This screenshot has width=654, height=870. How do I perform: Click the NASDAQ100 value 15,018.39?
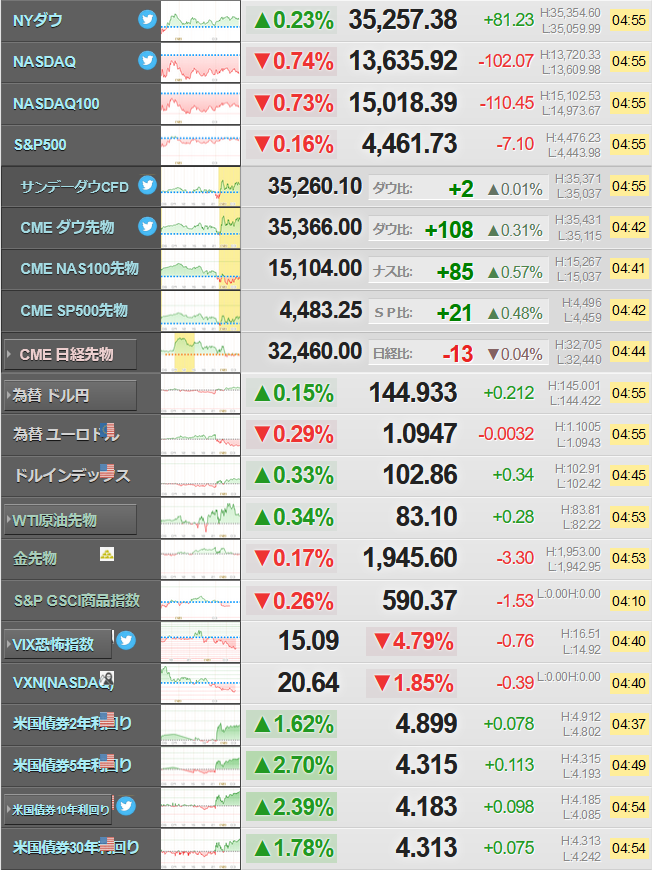403,103
